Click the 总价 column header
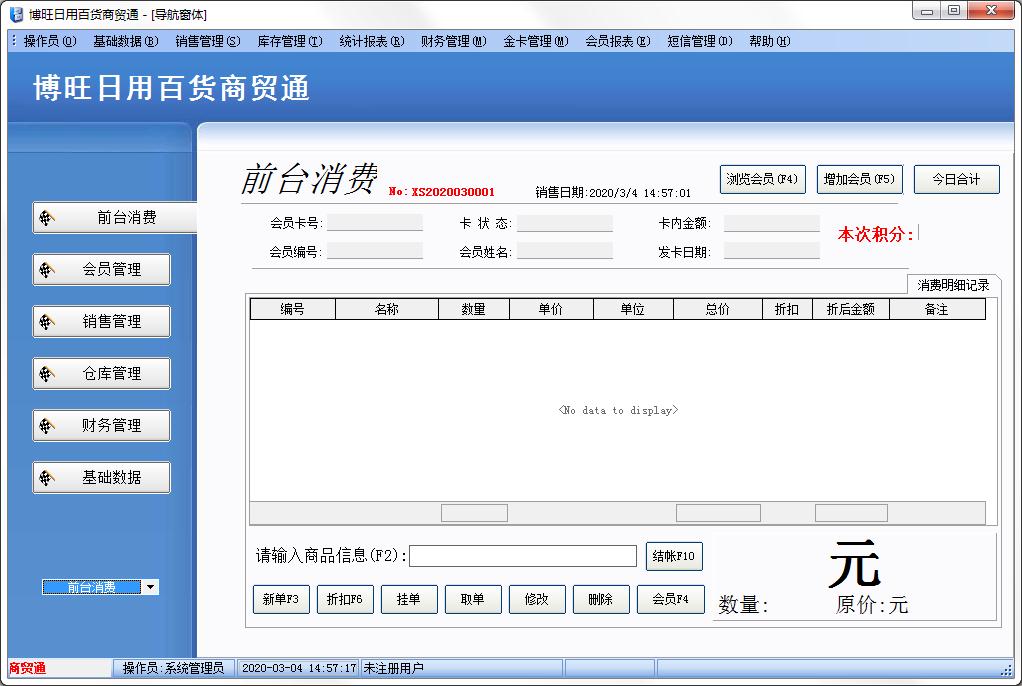Screen dimensions: 1022x686 (718, 309)
